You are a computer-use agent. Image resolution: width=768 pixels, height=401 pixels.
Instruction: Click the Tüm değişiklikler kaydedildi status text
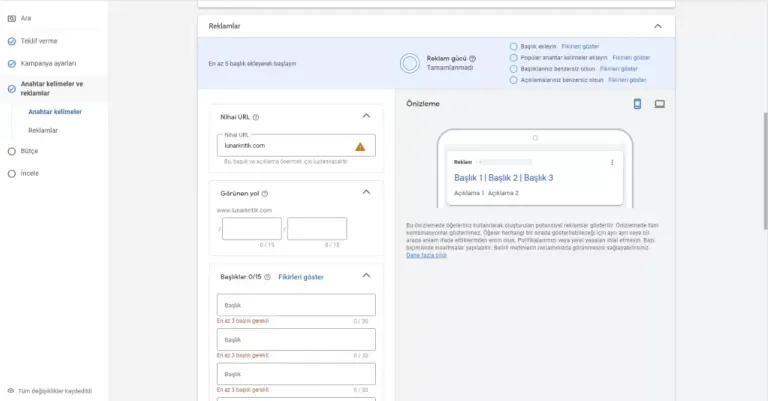[55, 391]
